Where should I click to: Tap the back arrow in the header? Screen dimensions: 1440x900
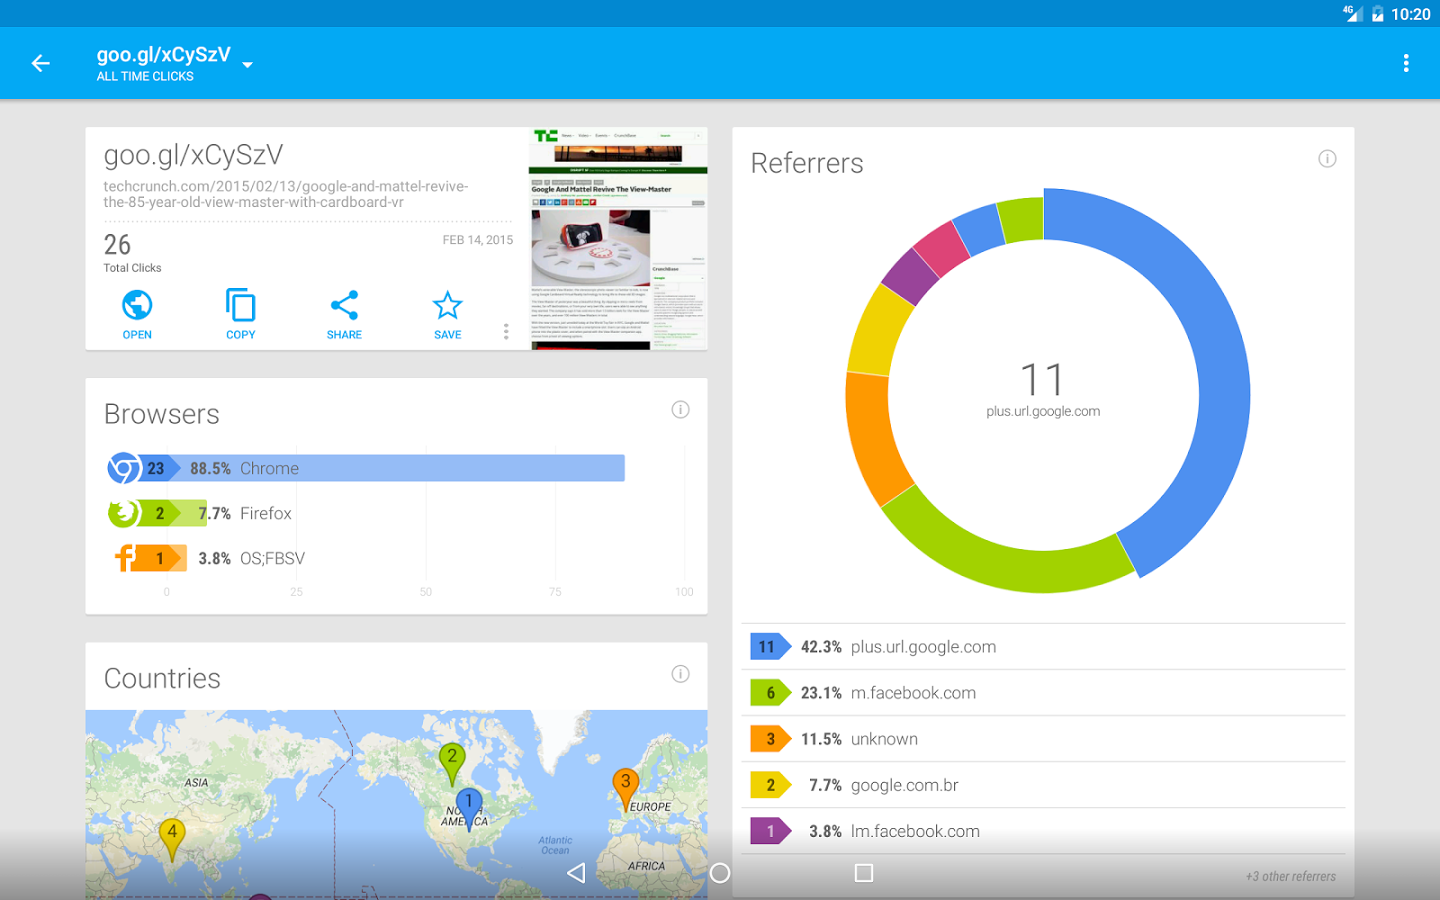[x=40, y=64]
